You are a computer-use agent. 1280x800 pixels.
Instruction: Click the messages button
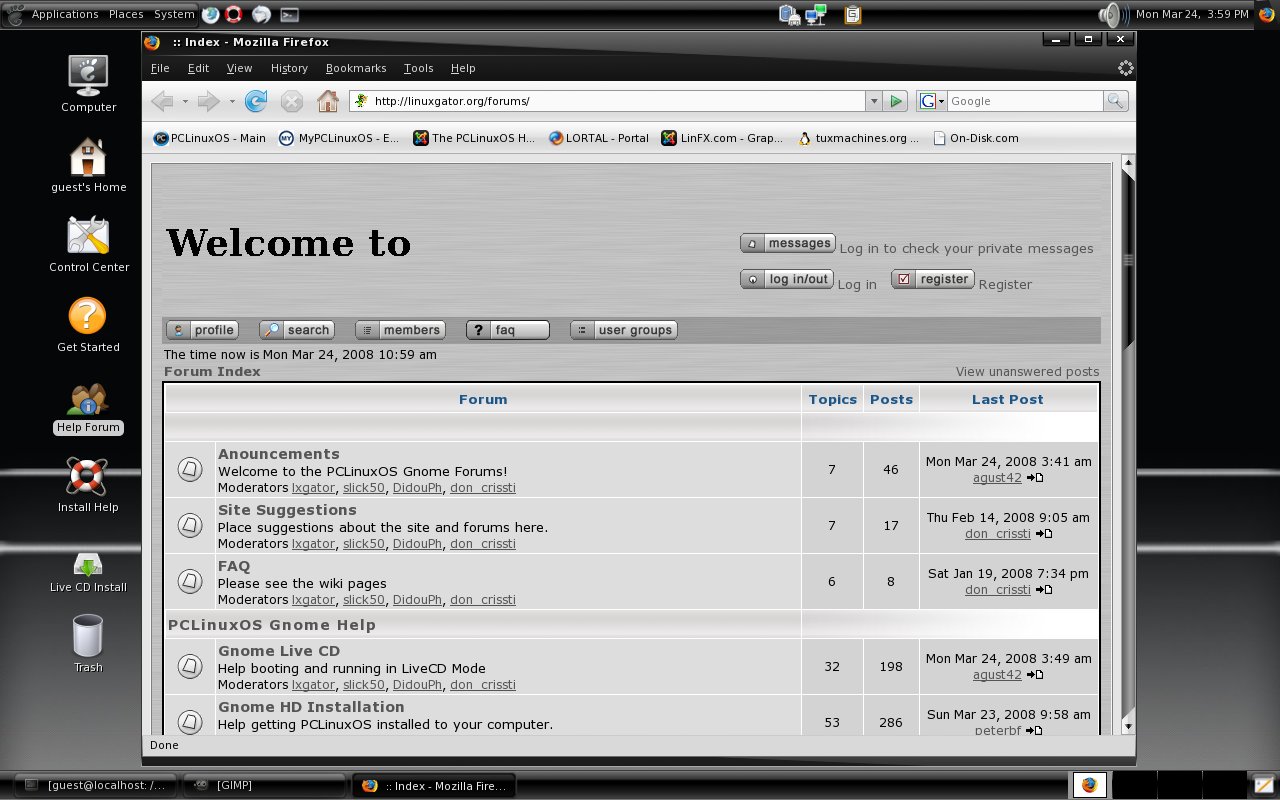(788, 243)
